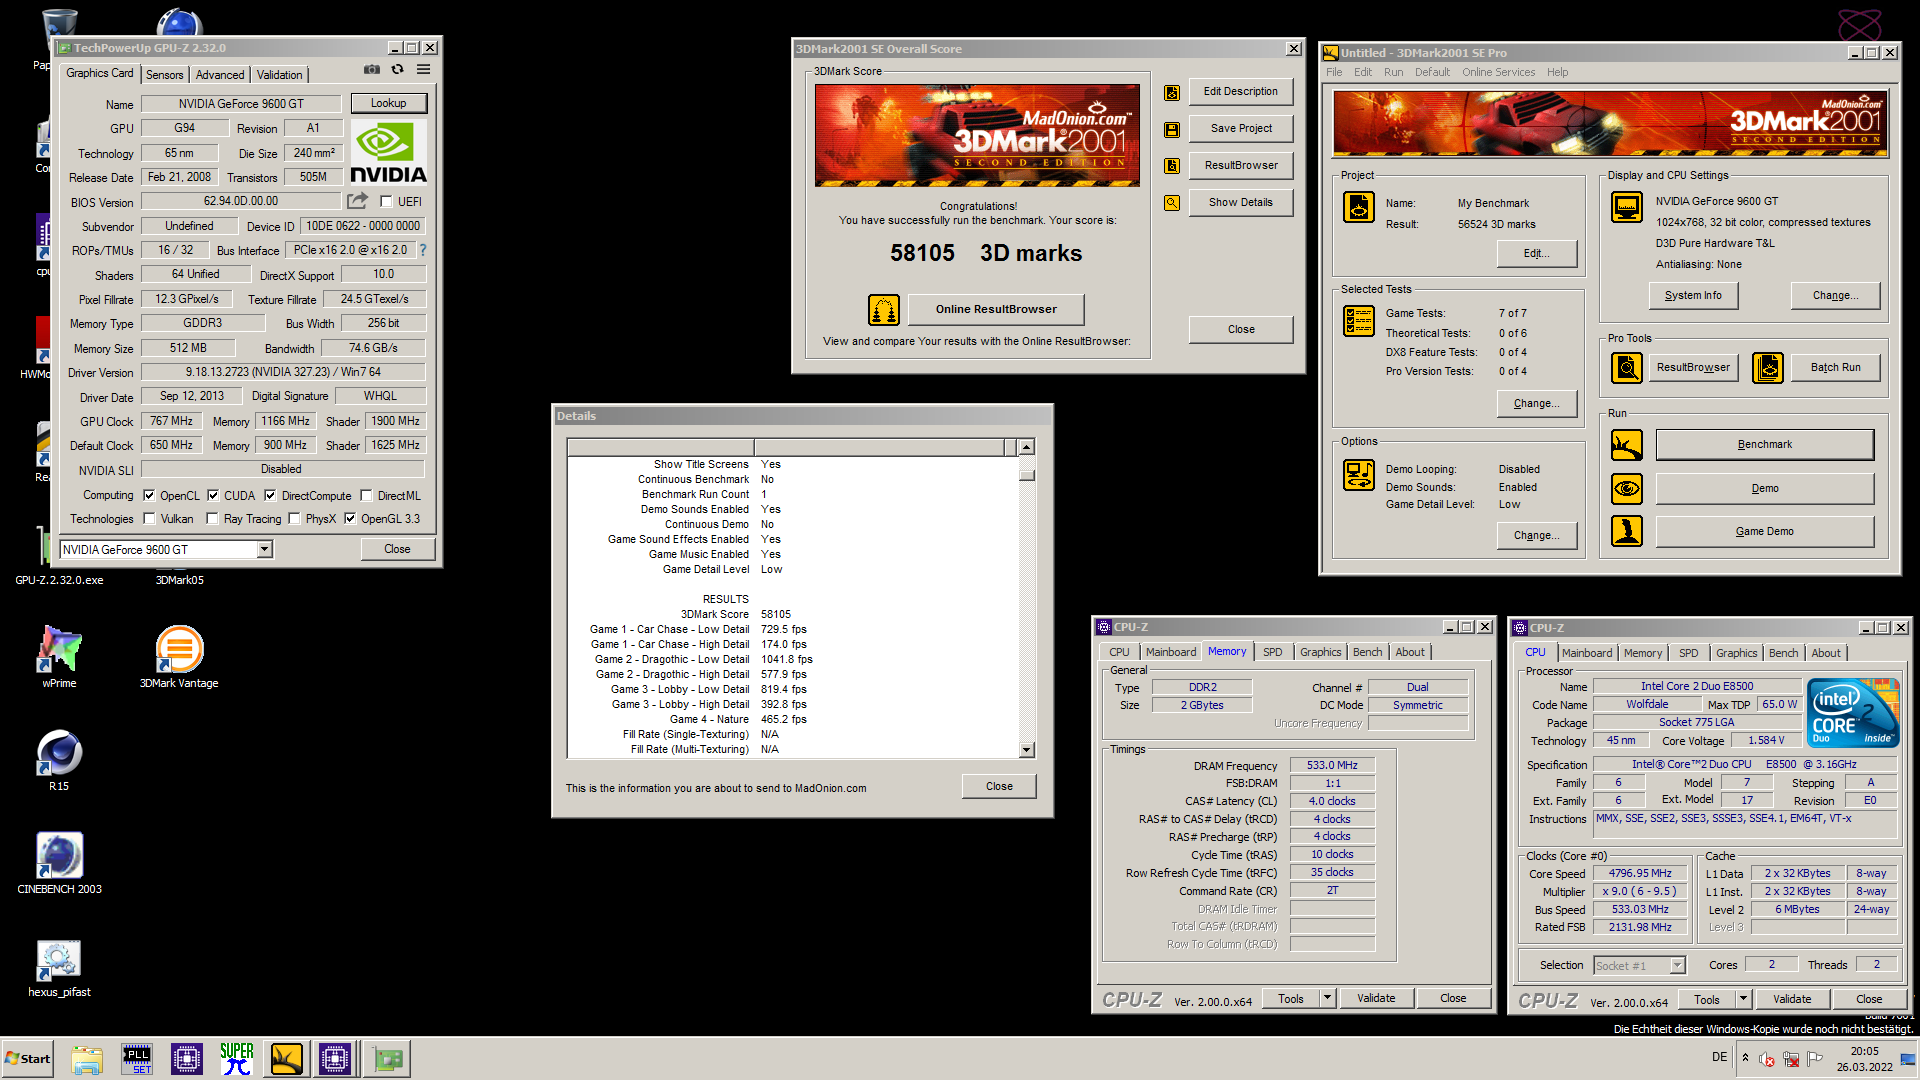
Task: Click the 3DMark2001 banner in score window
Action: coord(977,135)
